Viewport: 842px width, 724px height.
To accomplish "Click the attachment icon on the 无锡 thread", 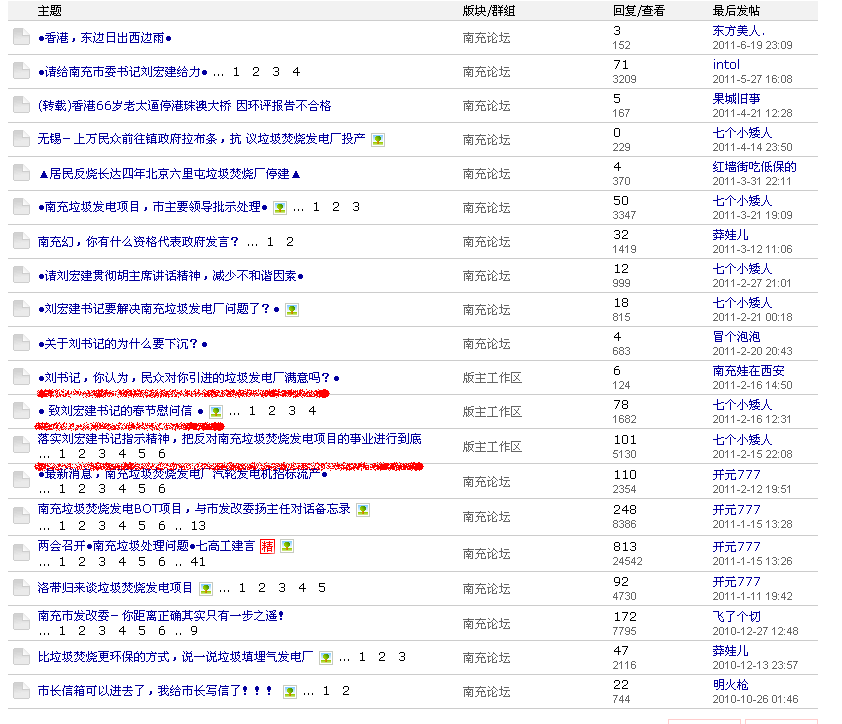I will pos(378,139).
